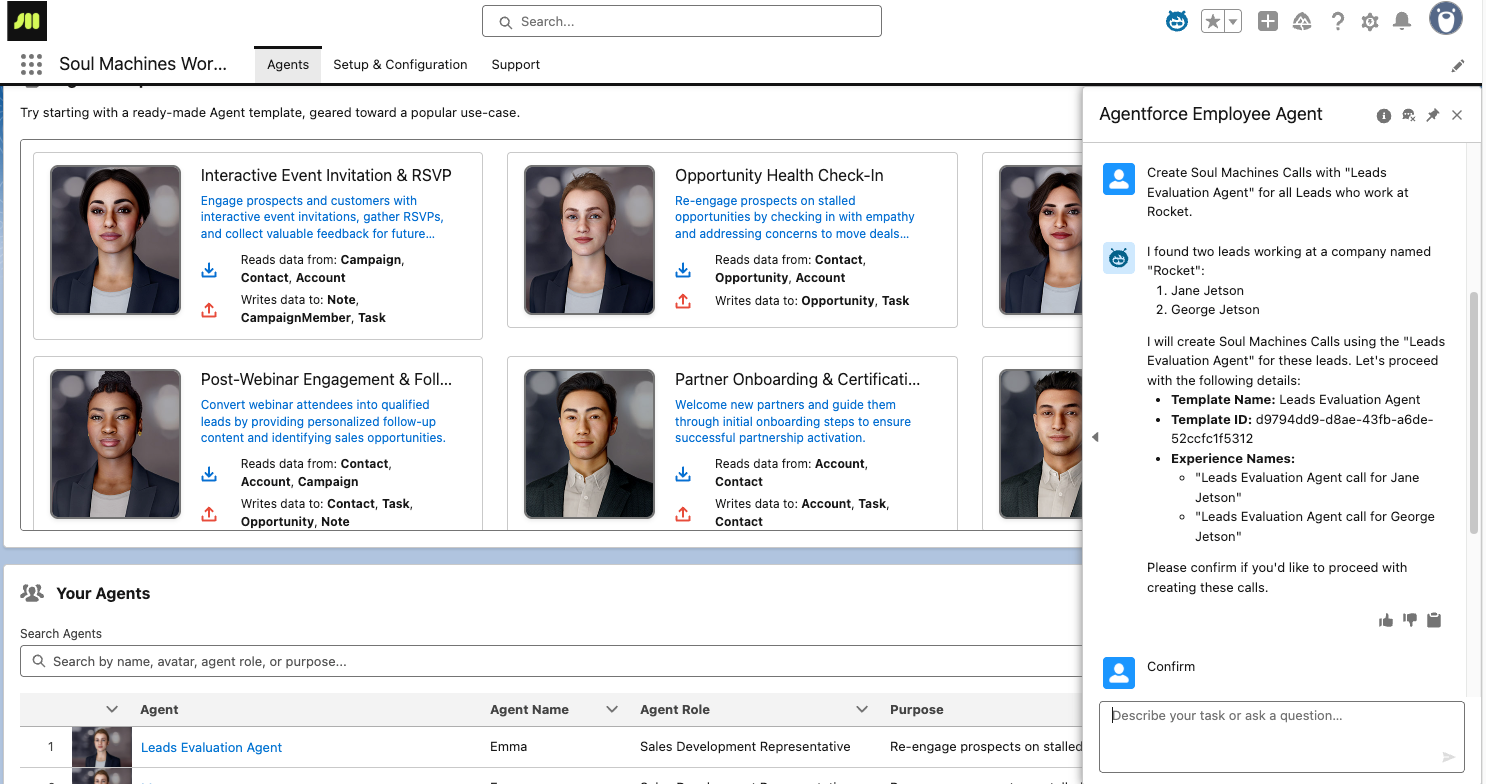
Task: Open the Setup gear icon
Action: [1370, 21]
